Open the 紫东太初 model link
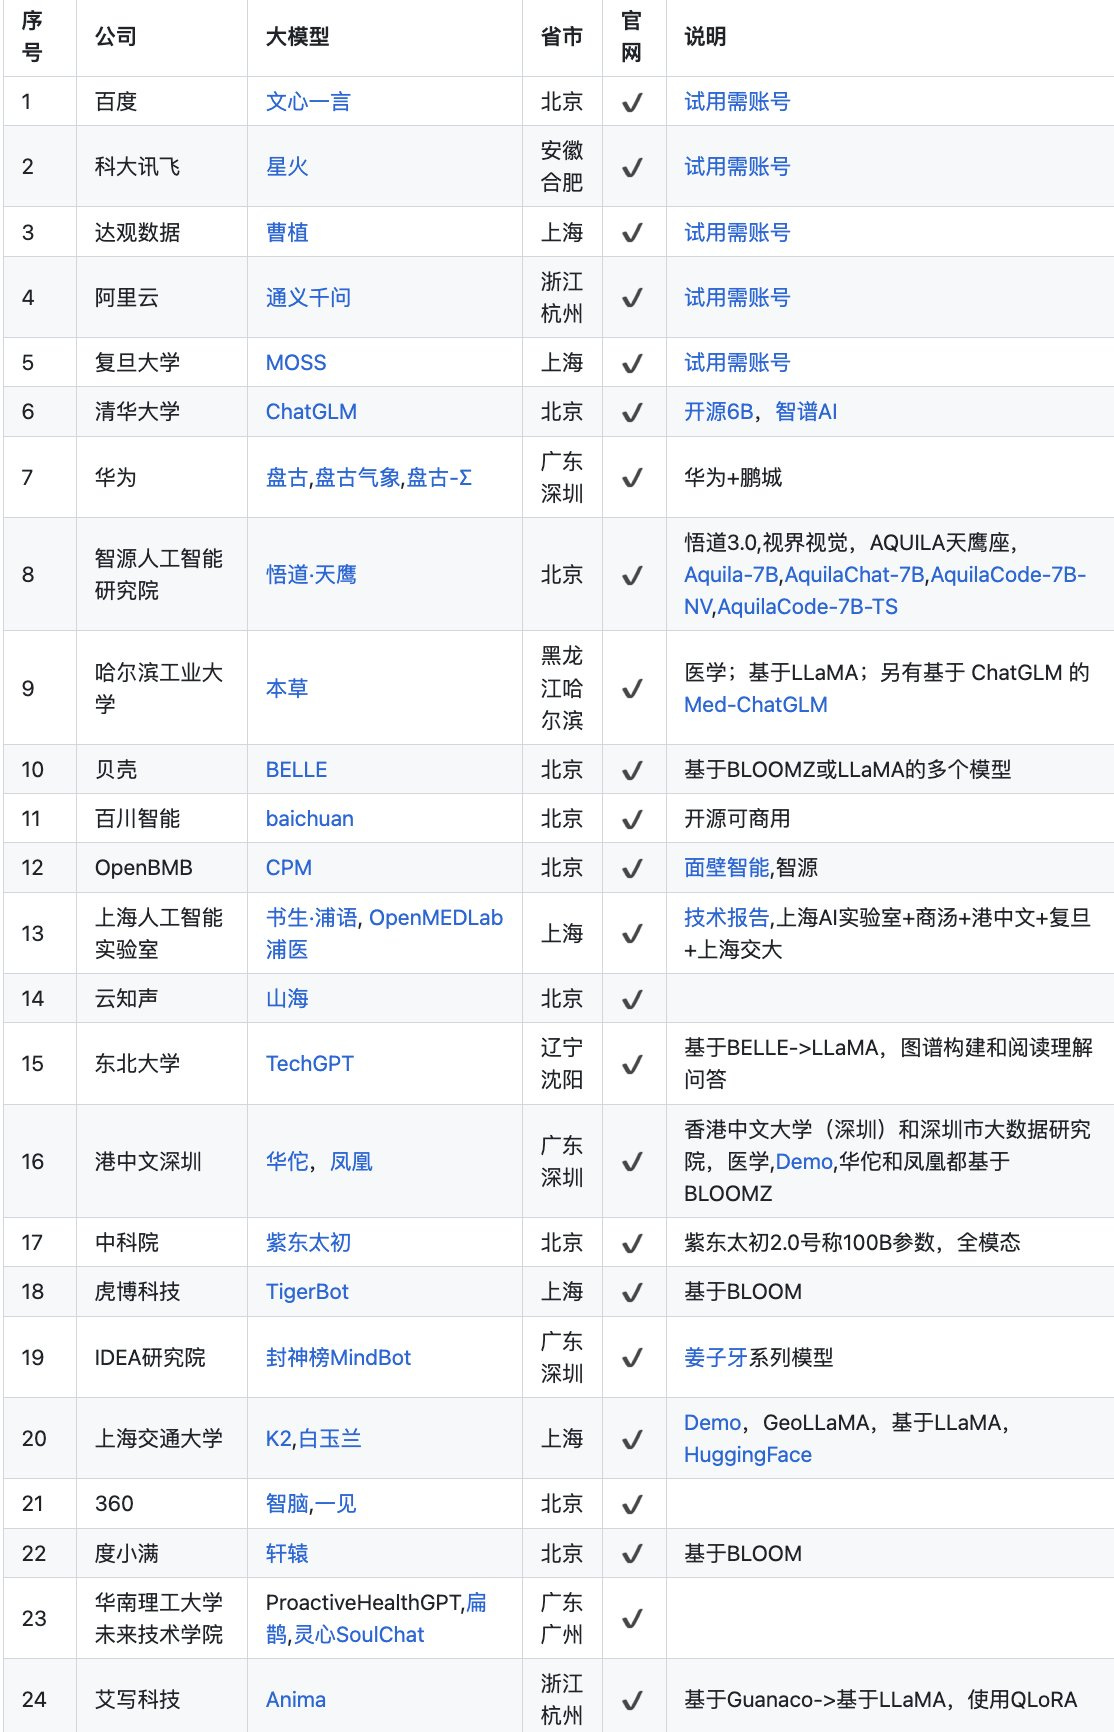The width and height of the screenshot is (1114, 1732). click(x=308, y=1243)
